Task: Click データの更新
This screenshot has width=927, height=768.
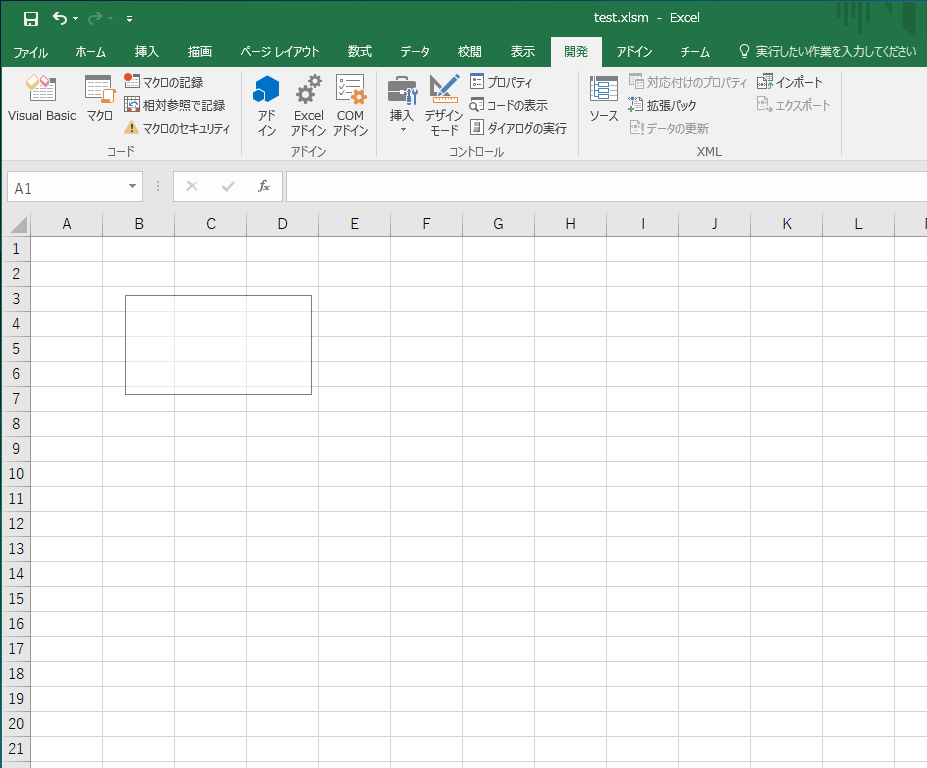Action: [669, 128]
